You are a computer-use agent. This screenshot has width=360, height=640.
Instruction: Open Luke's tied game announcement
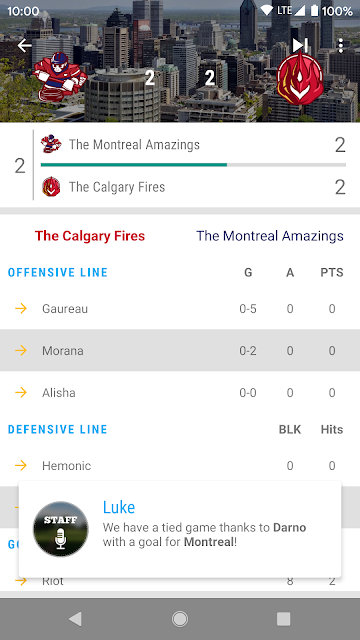tap(180, 529)
